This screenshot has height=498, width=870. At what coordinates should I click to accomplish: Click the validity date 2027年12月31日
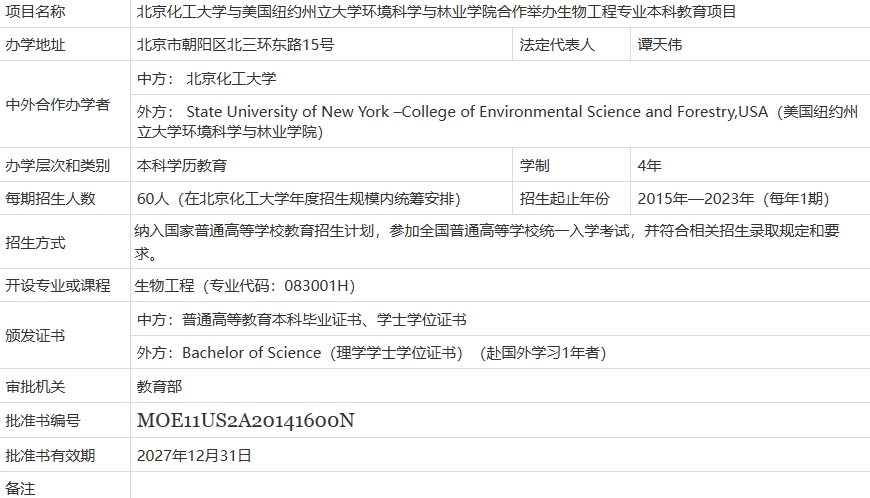194,455
